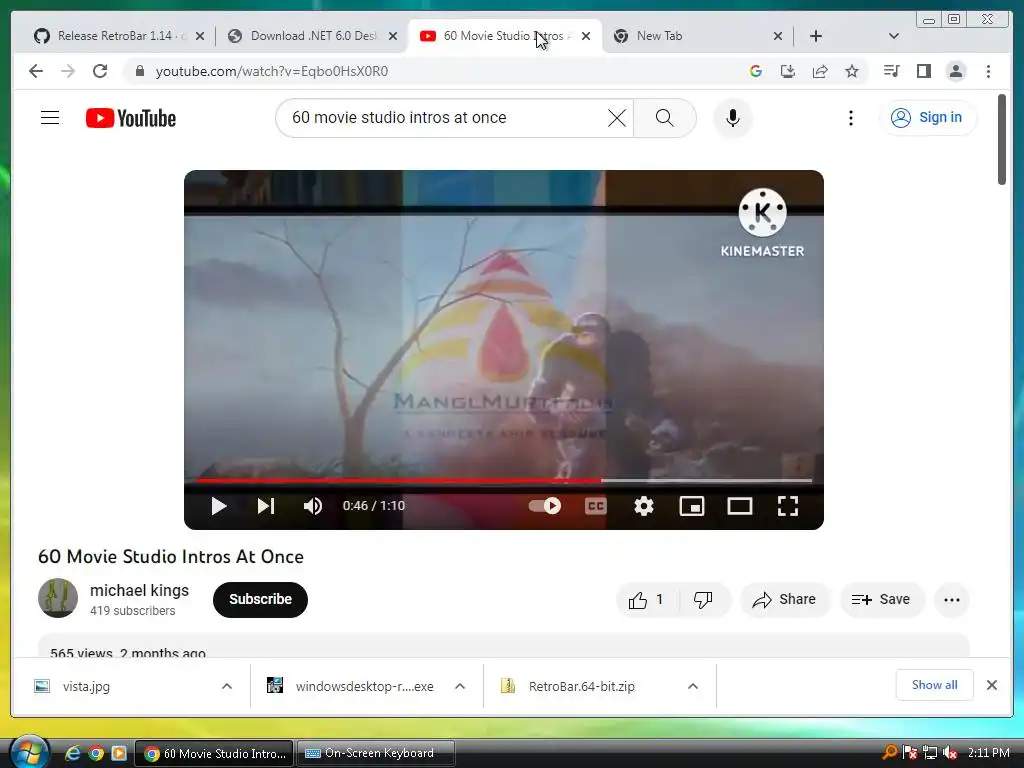Launch Internet Explorer from quick launch
The width and height of the screenshot is (1024, 768).
pyautogui.click(x=72, y=754)
